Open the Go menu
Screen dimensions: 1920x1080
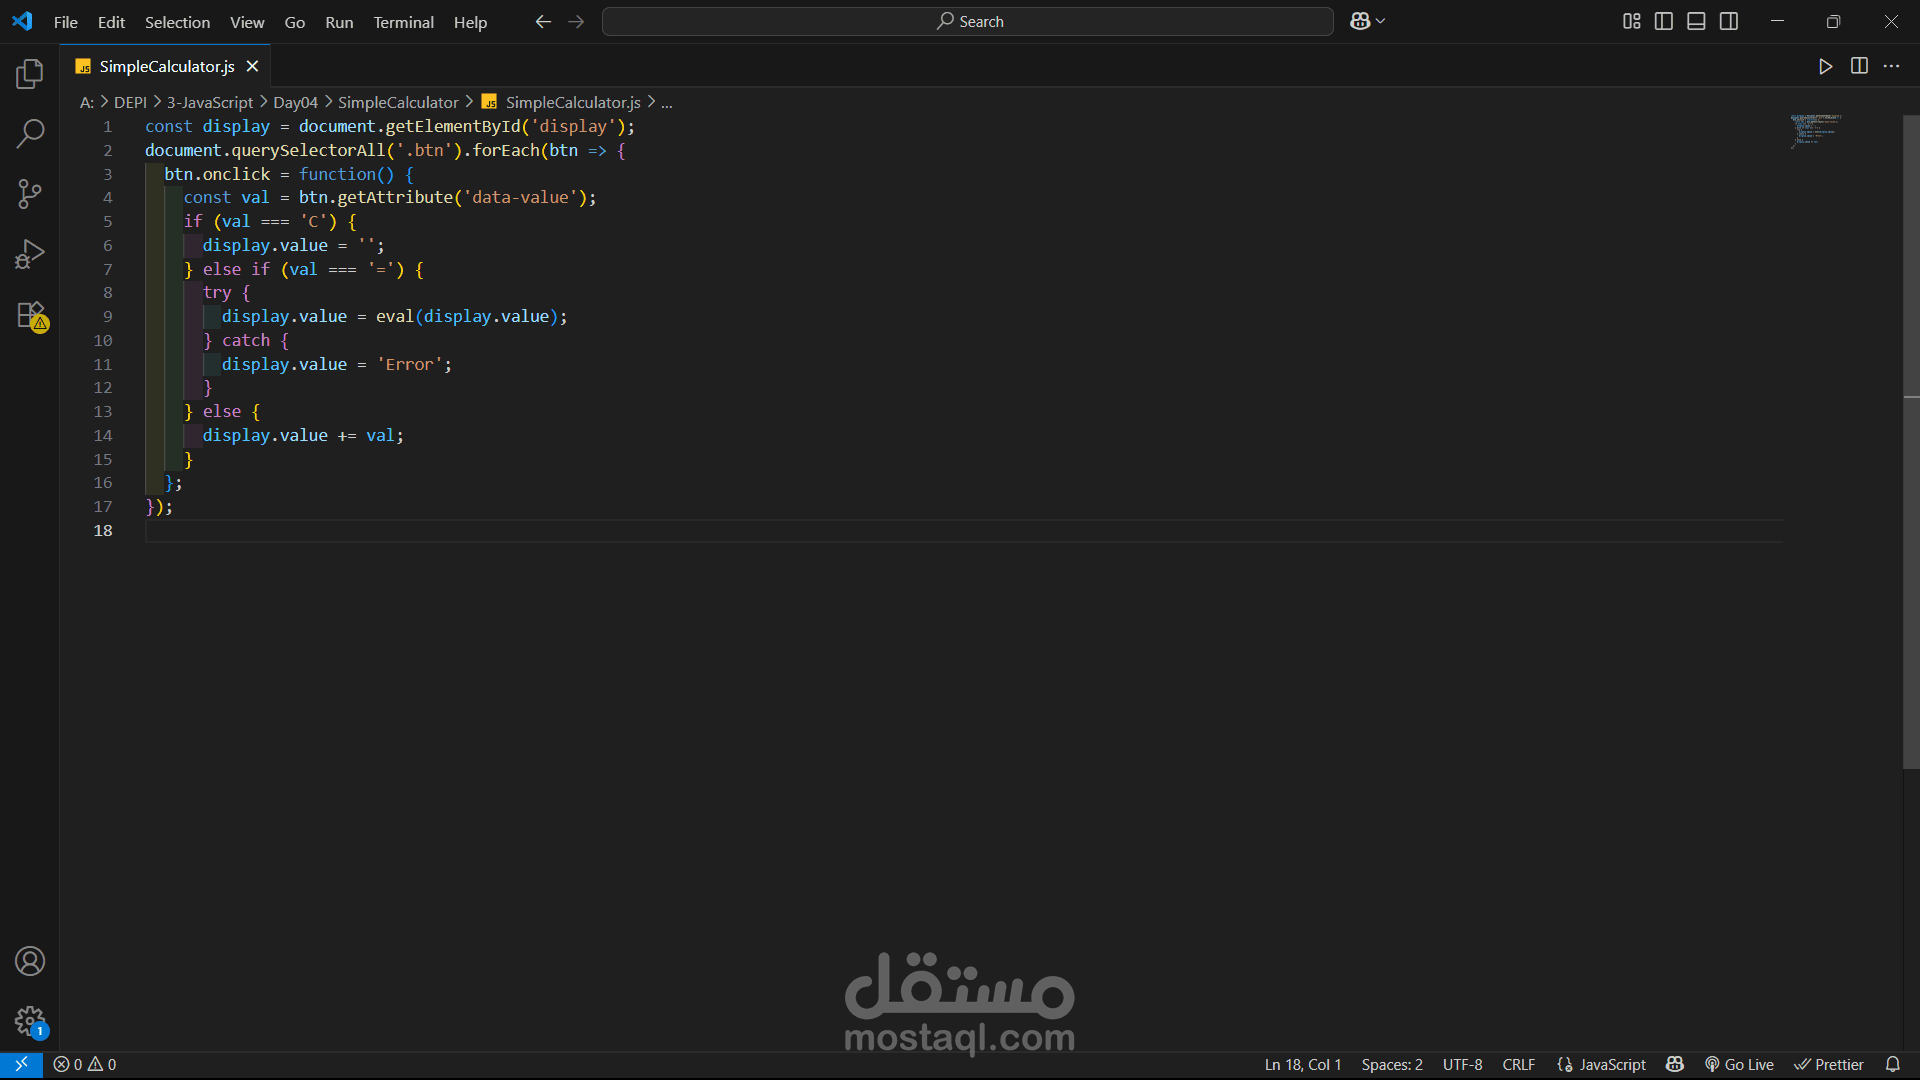pyautogui.click(x=294, y=22)
